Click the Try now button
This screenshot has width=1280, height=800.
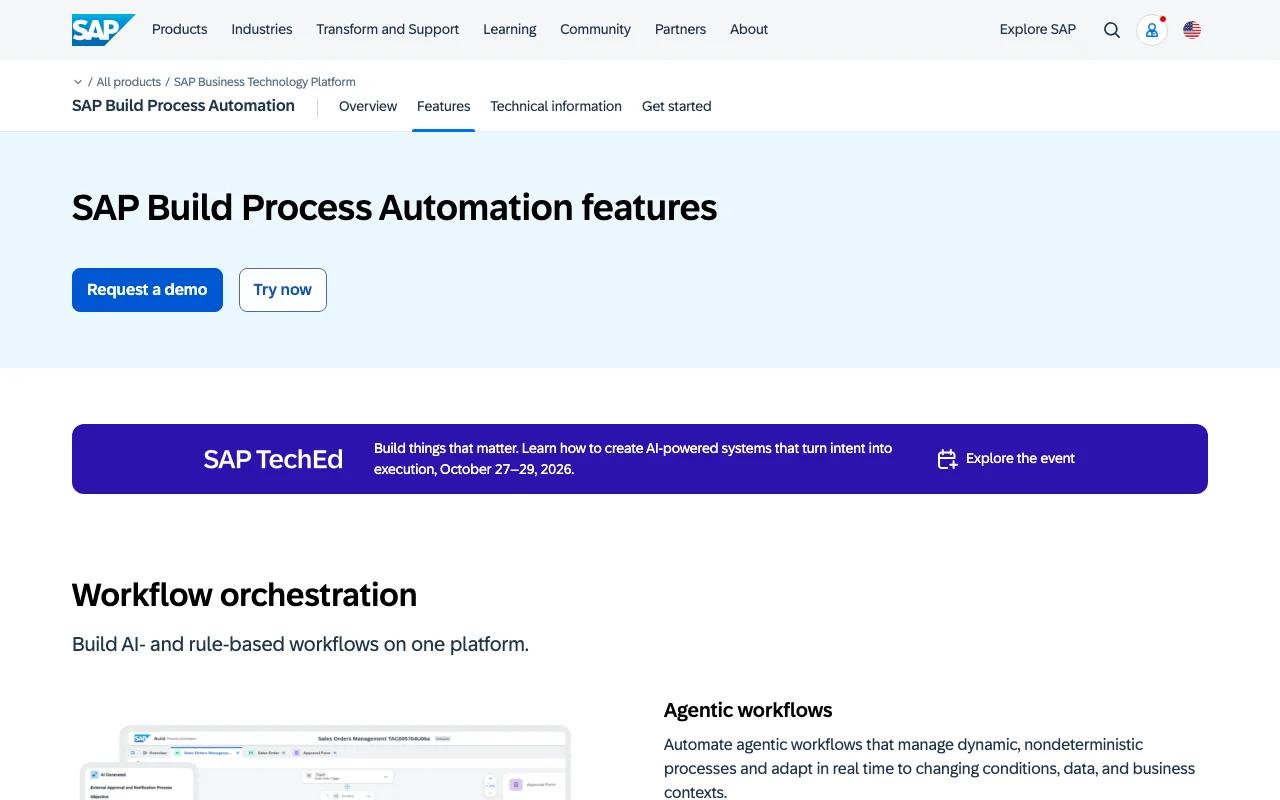pyautogui.click(x=283, y=290)
